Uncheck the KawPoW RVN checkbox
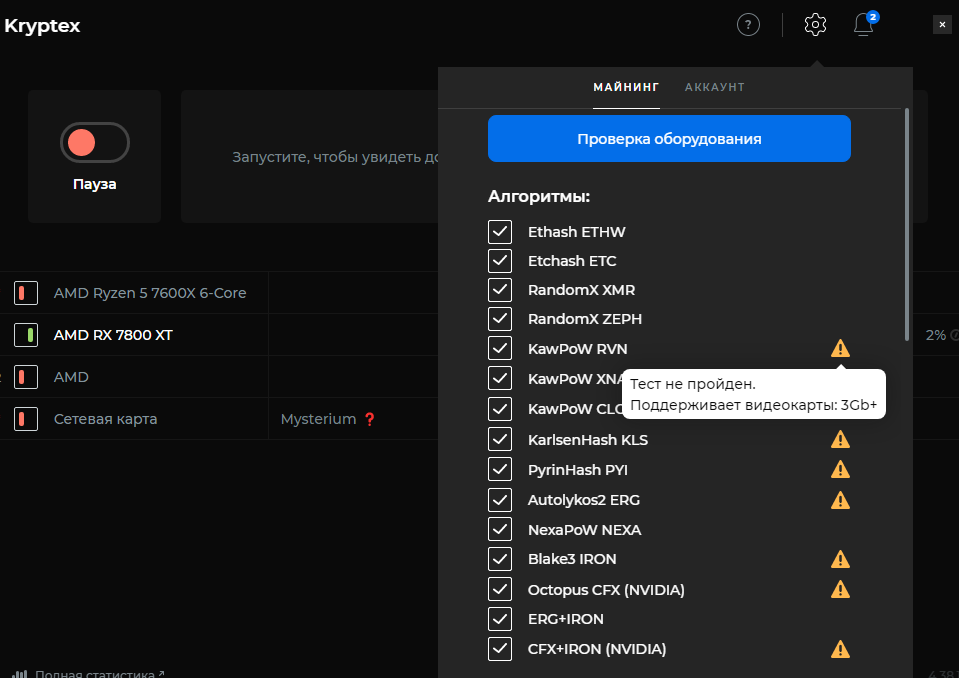 click(x=500, y=348)
